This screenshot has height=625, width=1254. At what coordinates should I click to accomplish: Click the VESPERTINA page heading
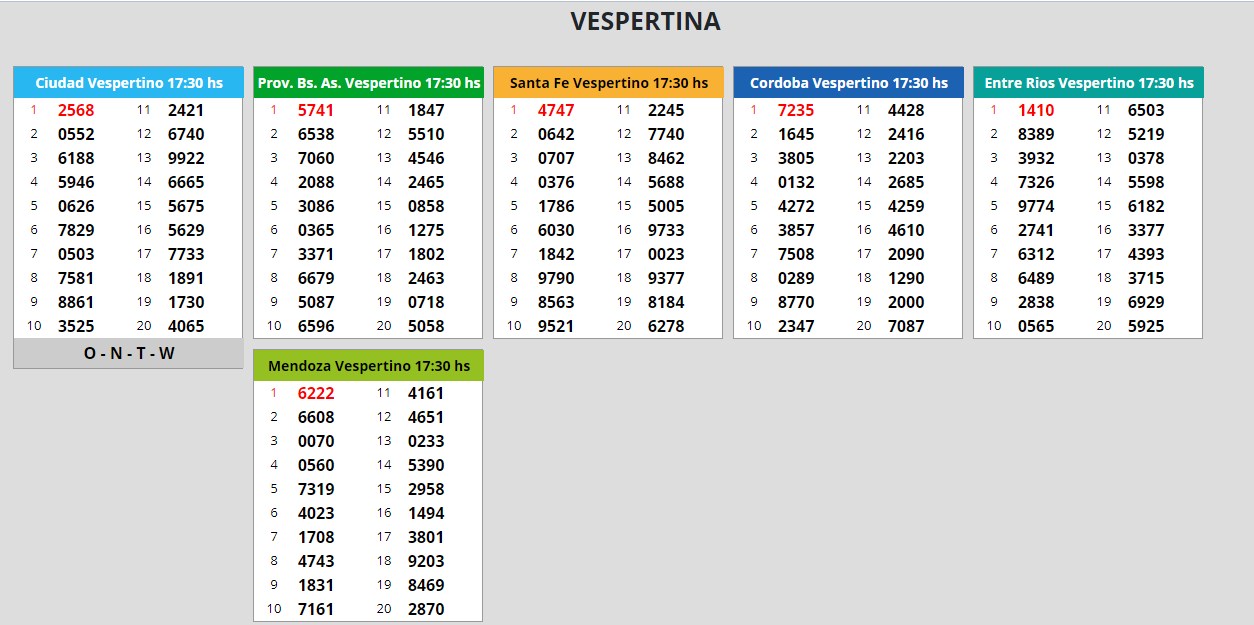pyautogui.click(x=645, y=21)
